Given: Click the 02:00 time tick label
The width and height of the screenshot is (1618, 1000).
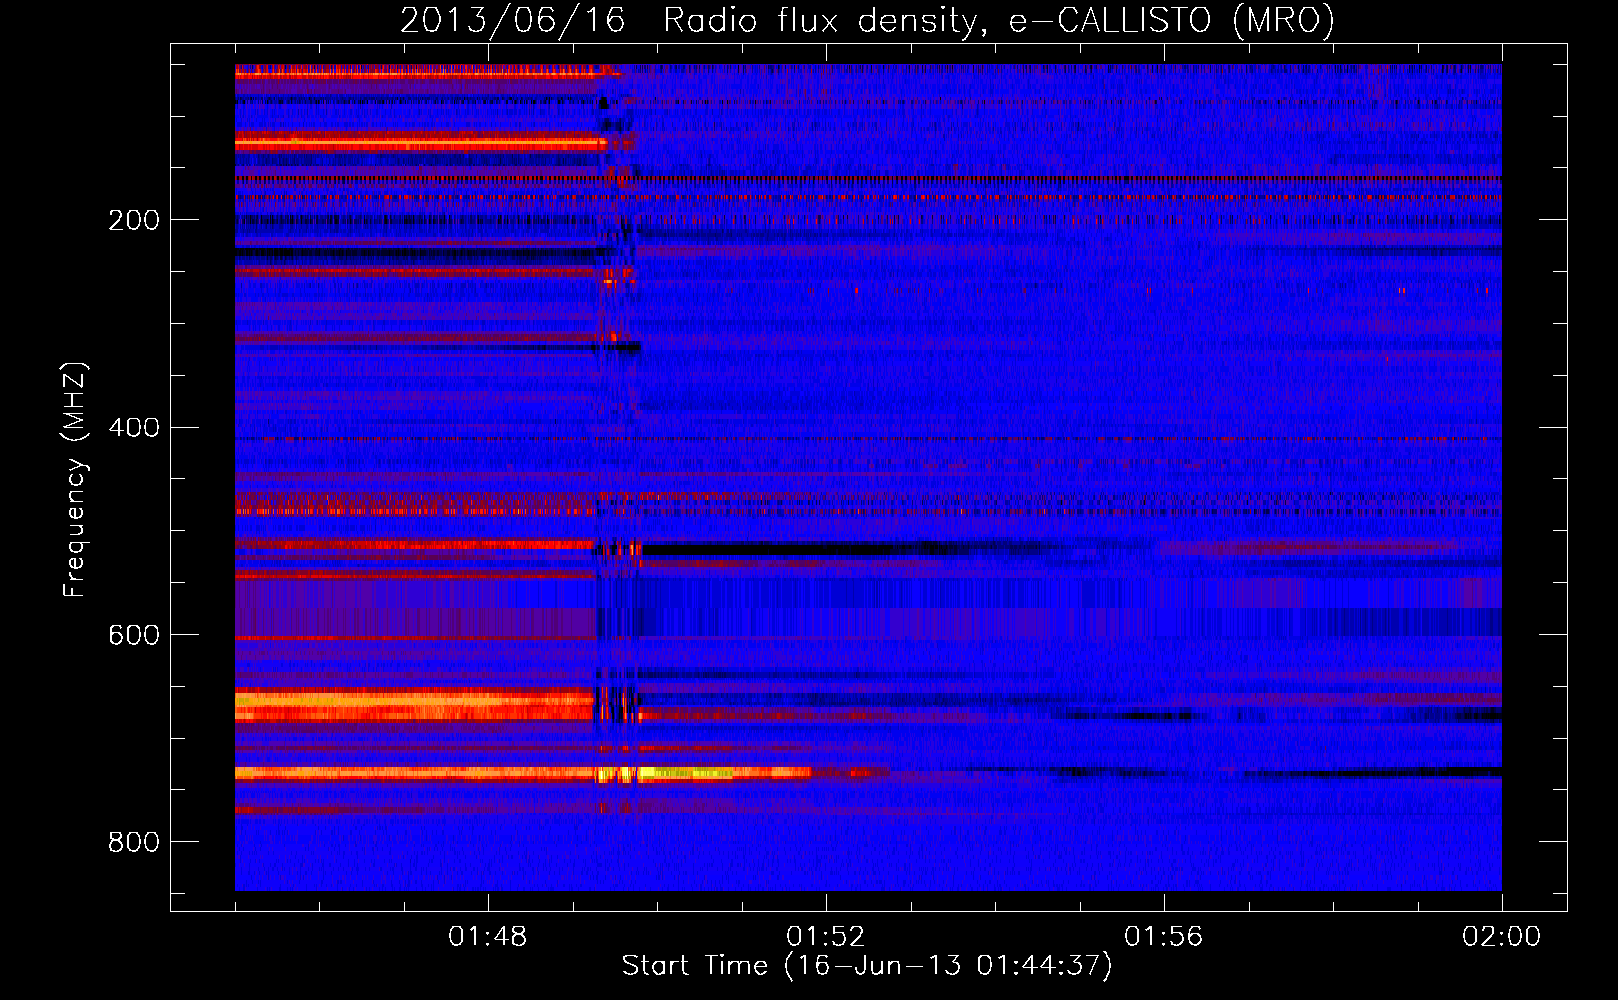Looking at the screenshot, I should coord(1502,937).
